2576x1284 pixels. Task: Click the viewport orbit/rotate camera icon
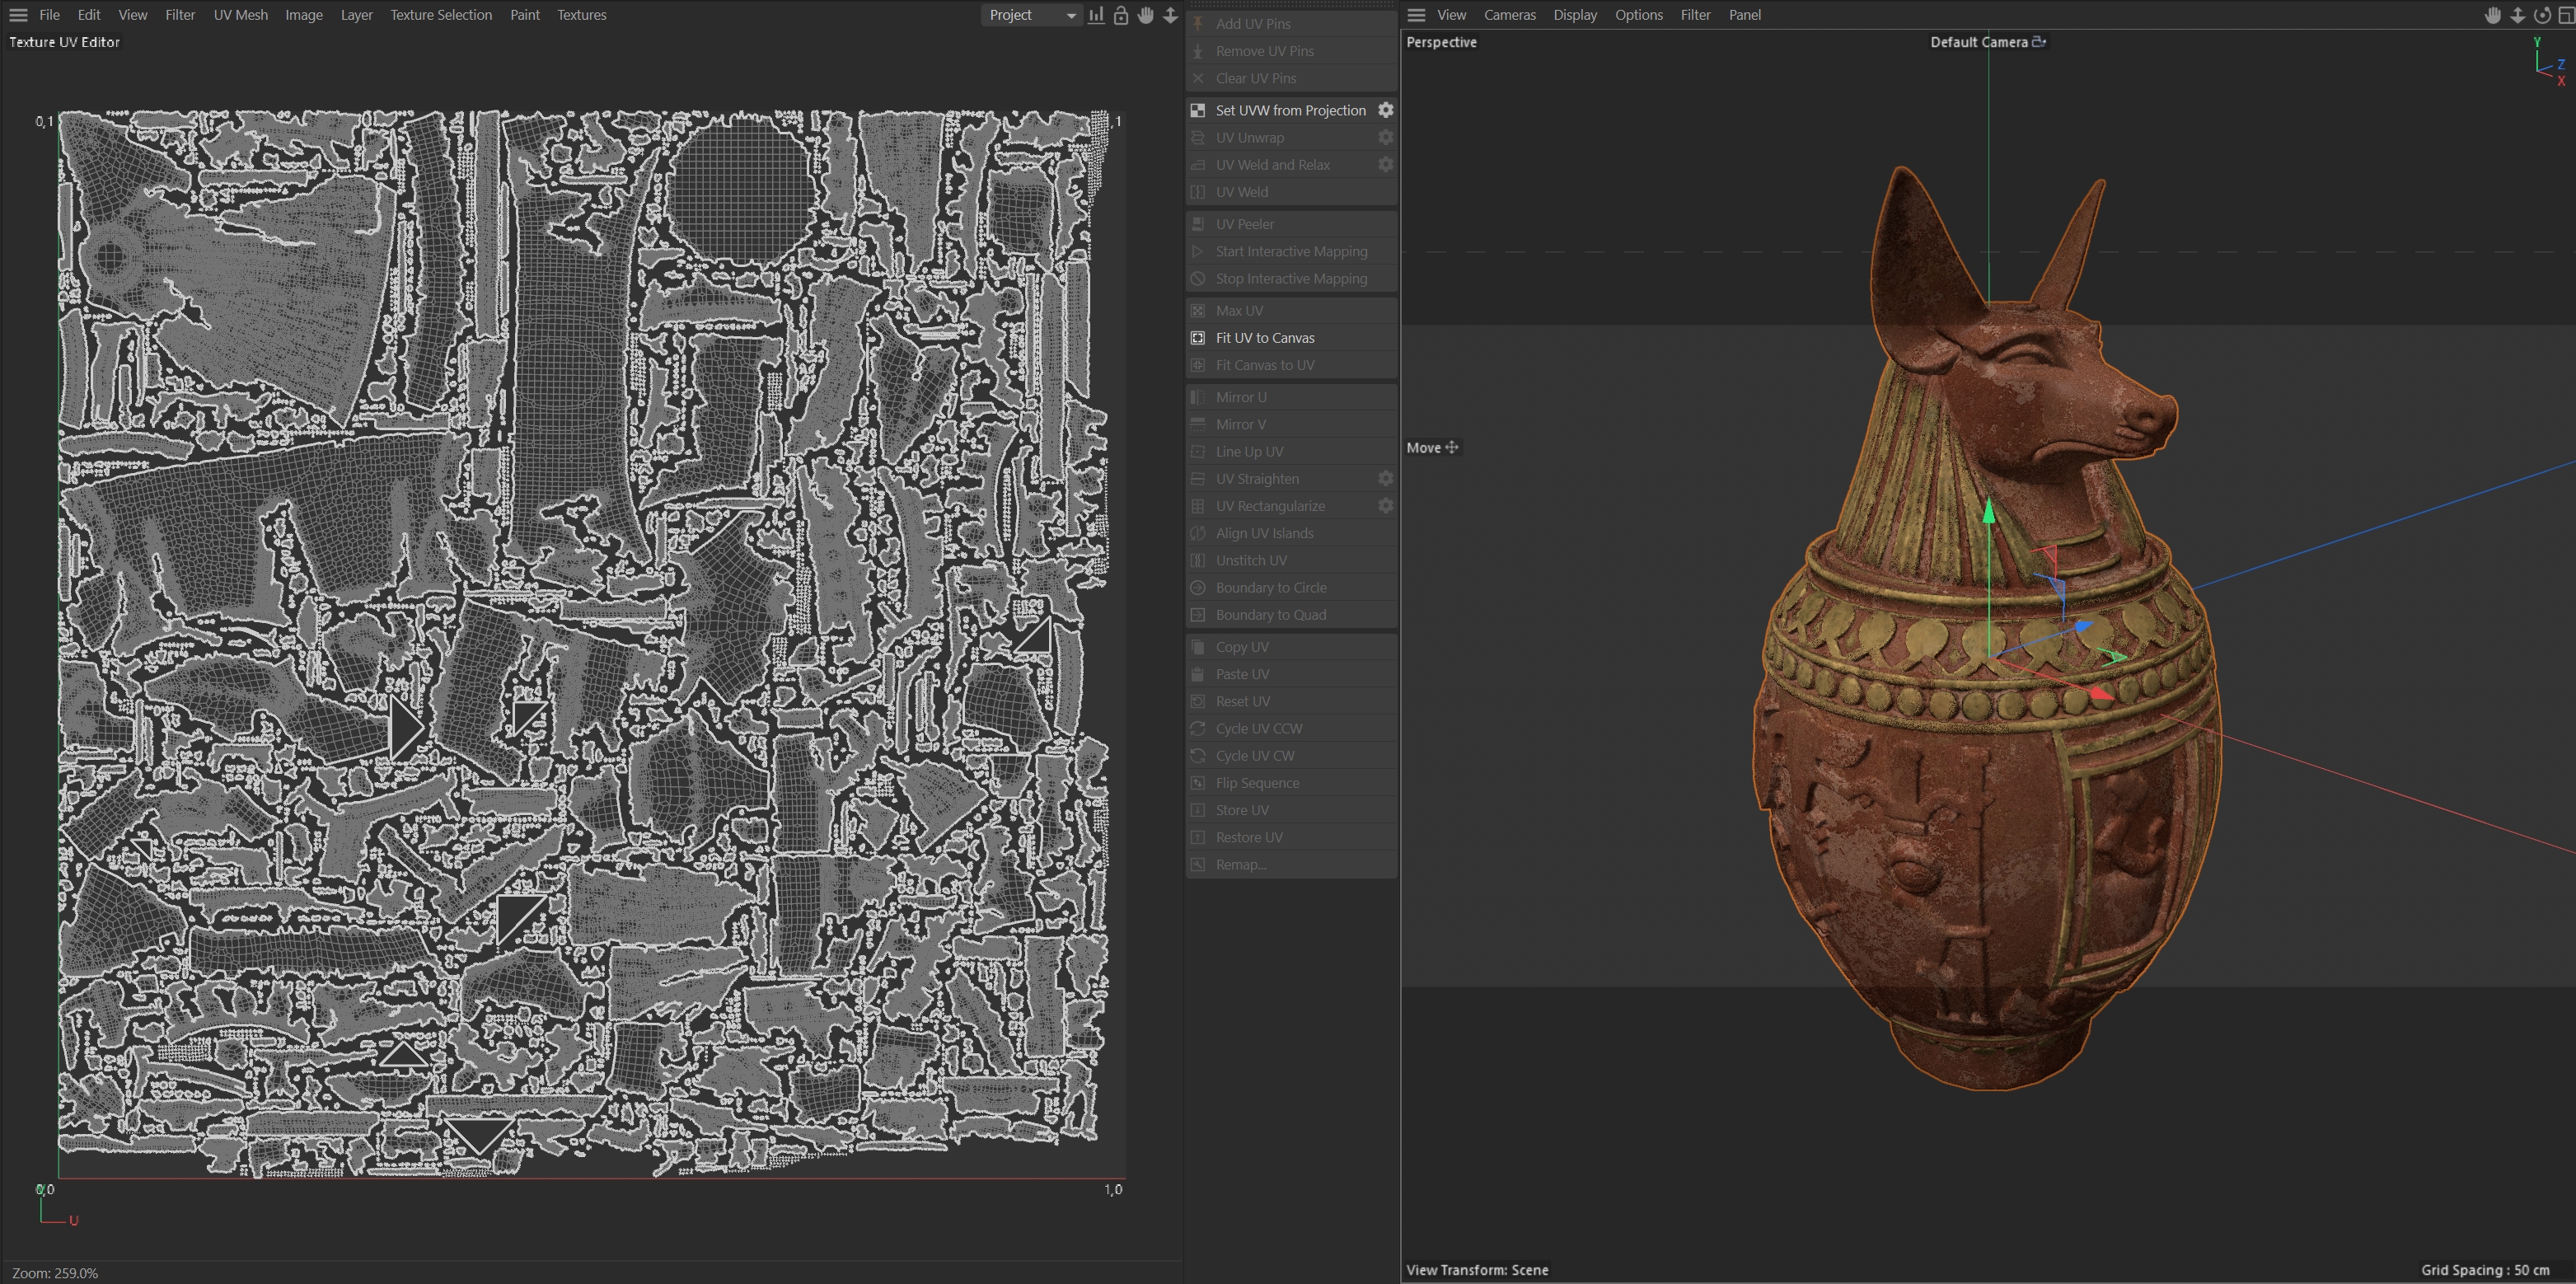(x=2542, y=15)
